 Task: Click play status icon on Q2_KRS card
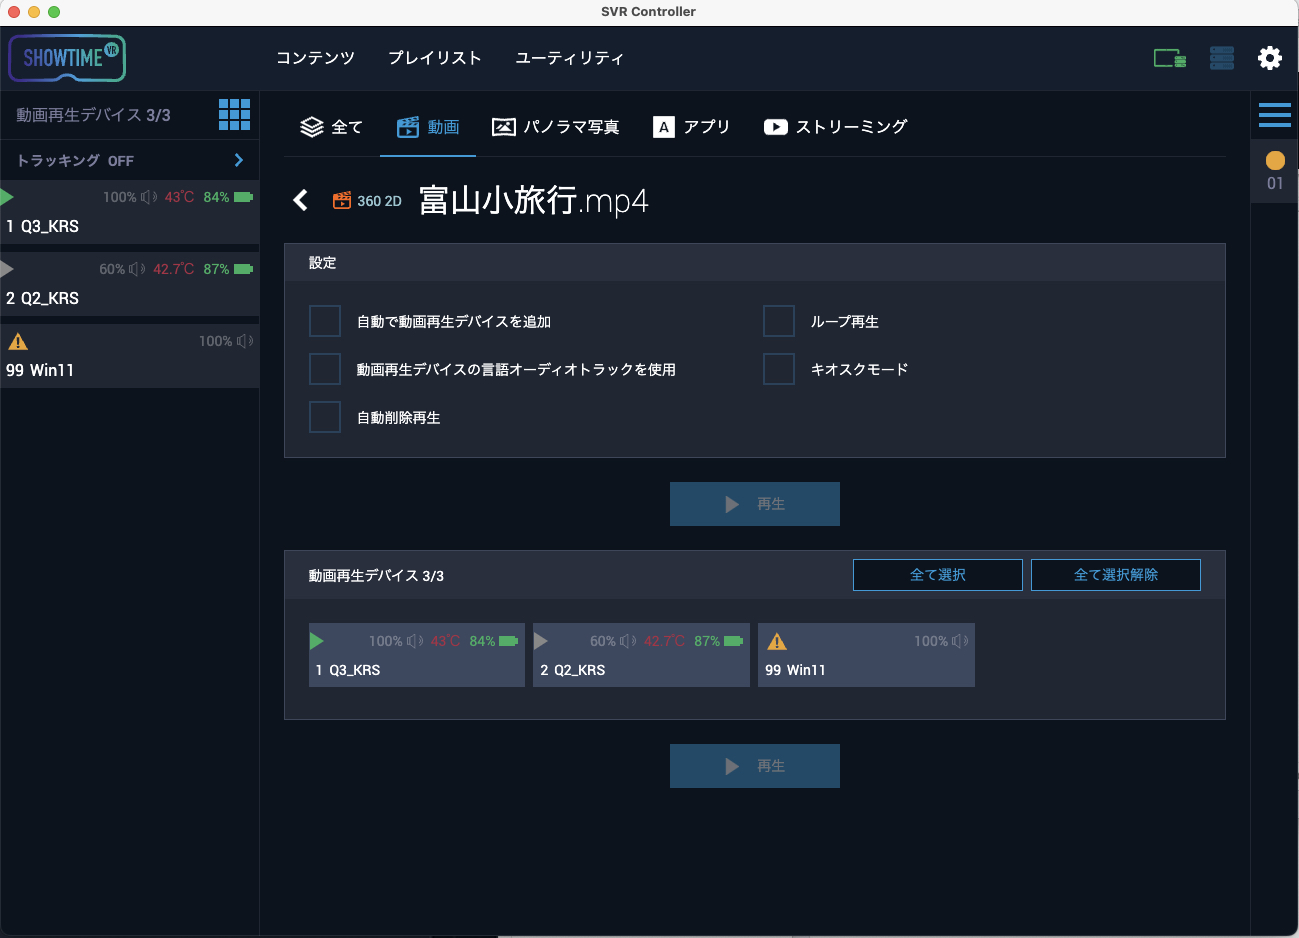point(541,641)
